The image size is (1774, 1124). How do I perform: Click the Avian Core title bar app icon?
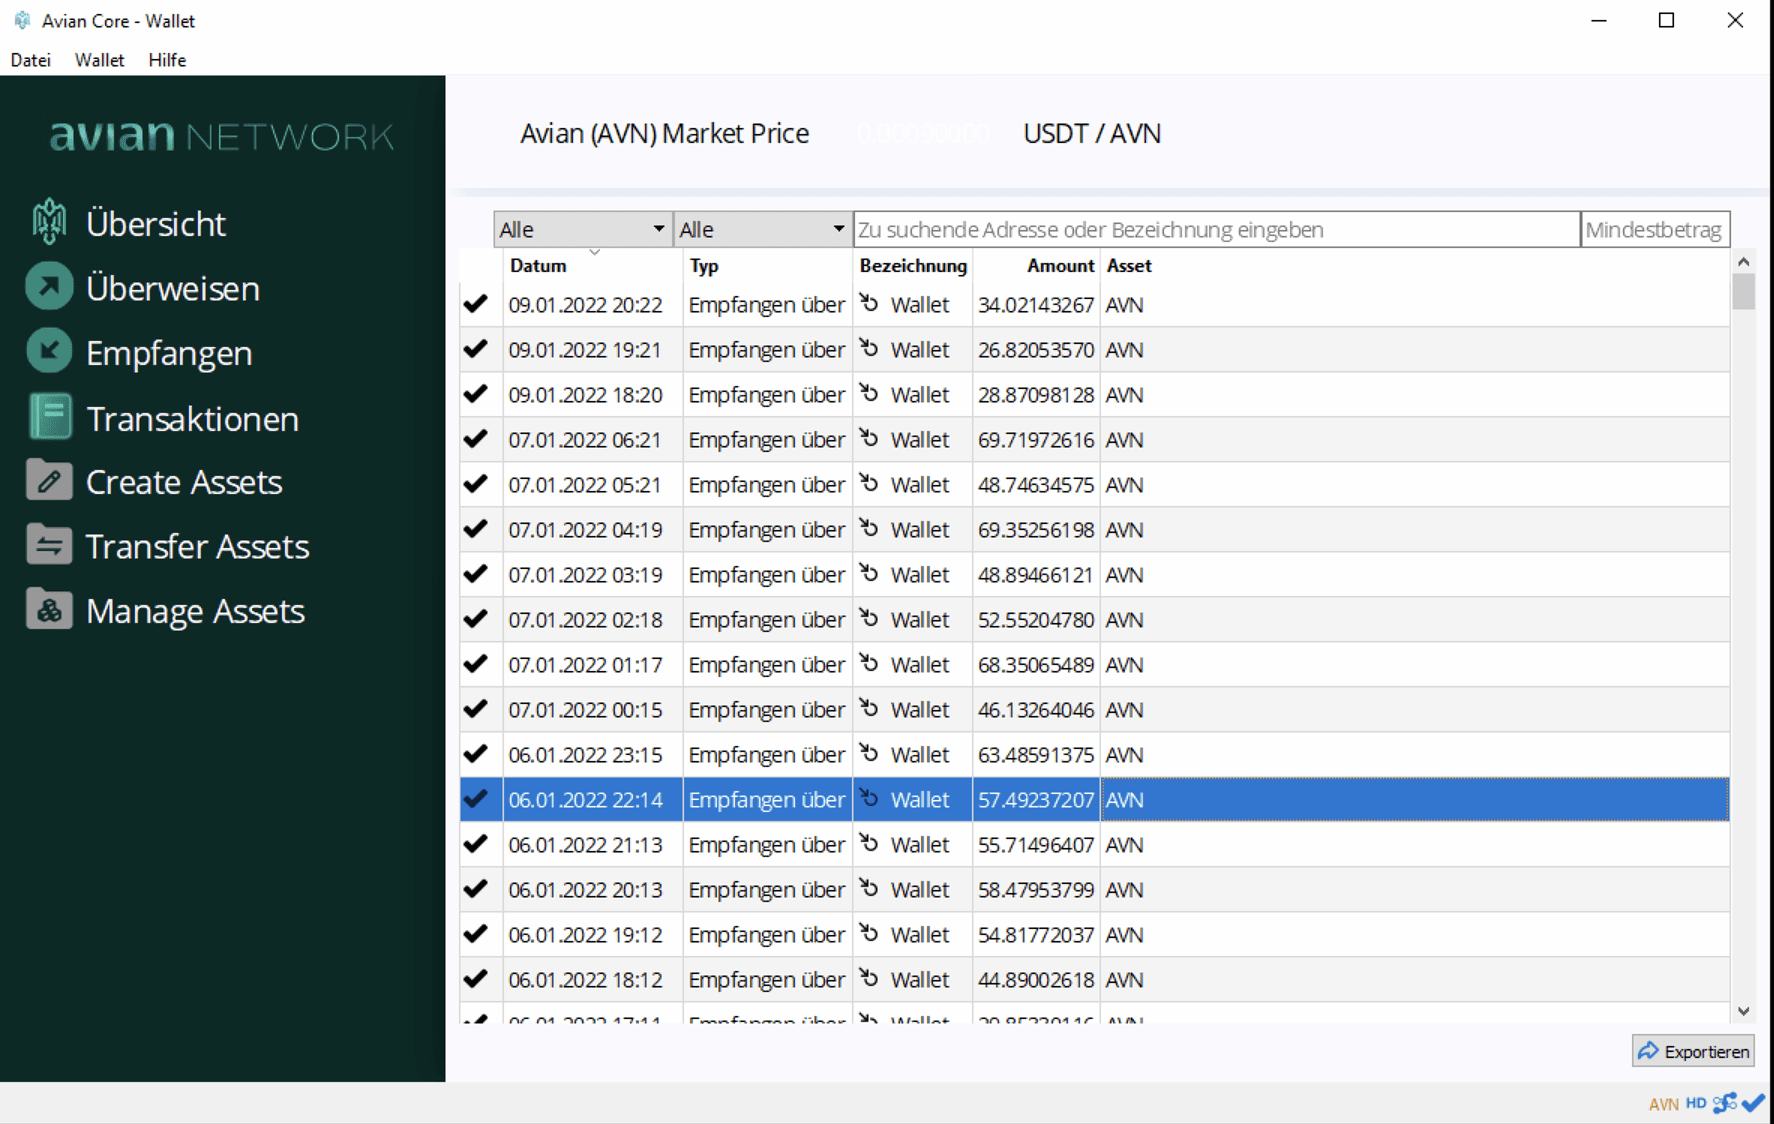click(x=22, y=20)
